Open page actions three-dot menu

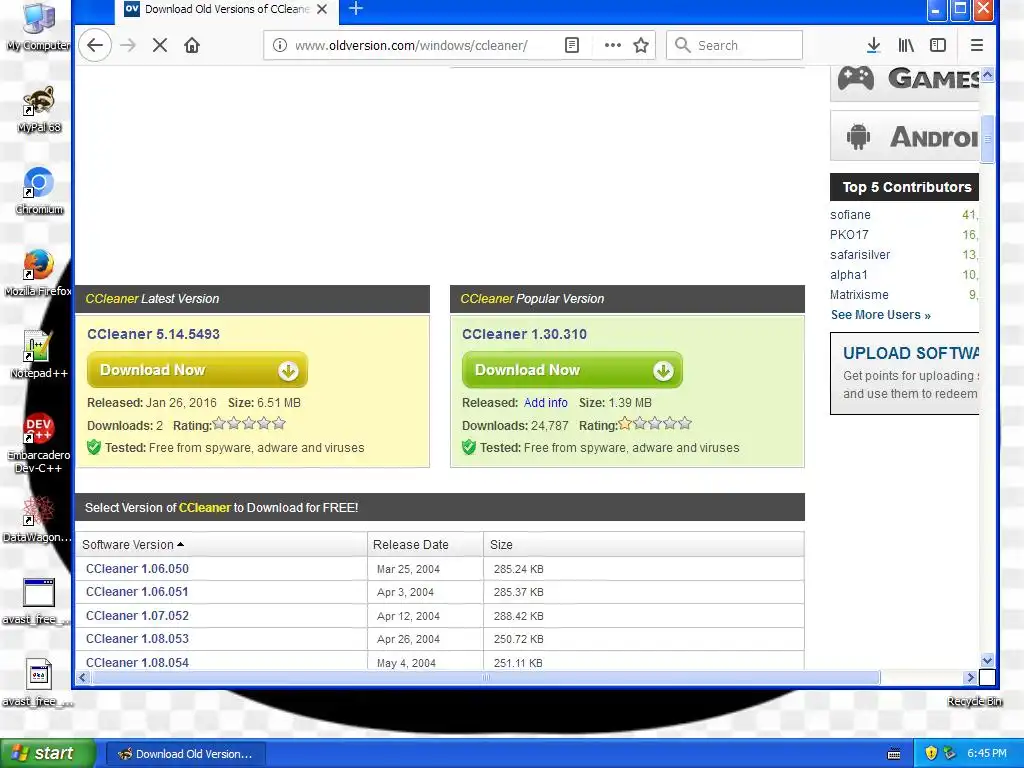coord(613,45)
